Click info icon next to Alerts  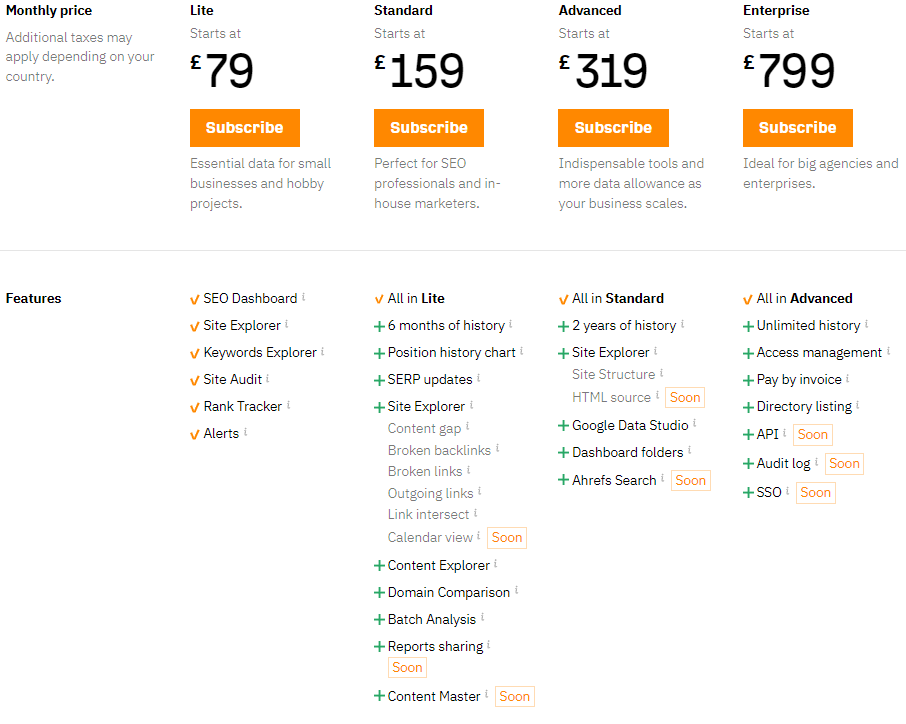(x=246, y=432)
